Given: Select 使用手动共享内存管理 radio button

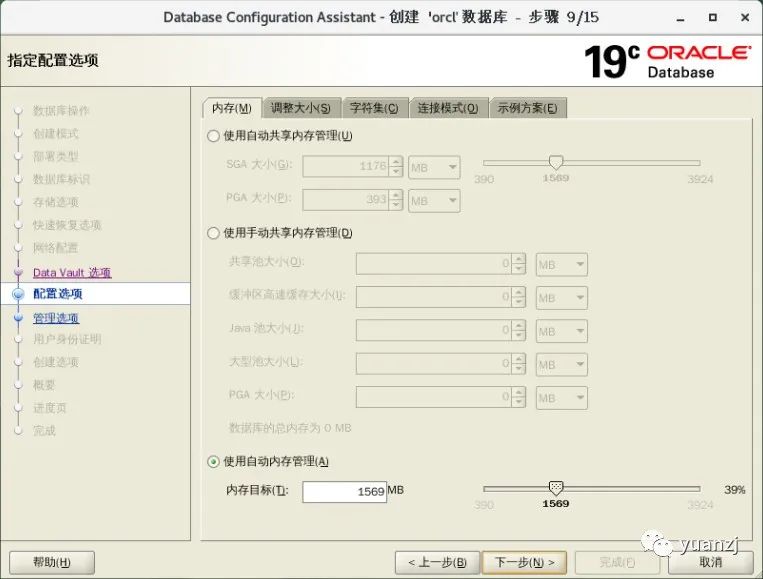Looking at the screenshot, I should (213, 233).
